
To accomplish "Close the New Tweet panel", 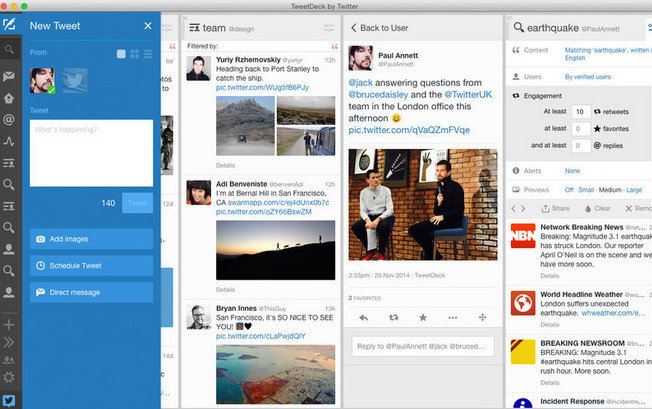I will point(148,26).
